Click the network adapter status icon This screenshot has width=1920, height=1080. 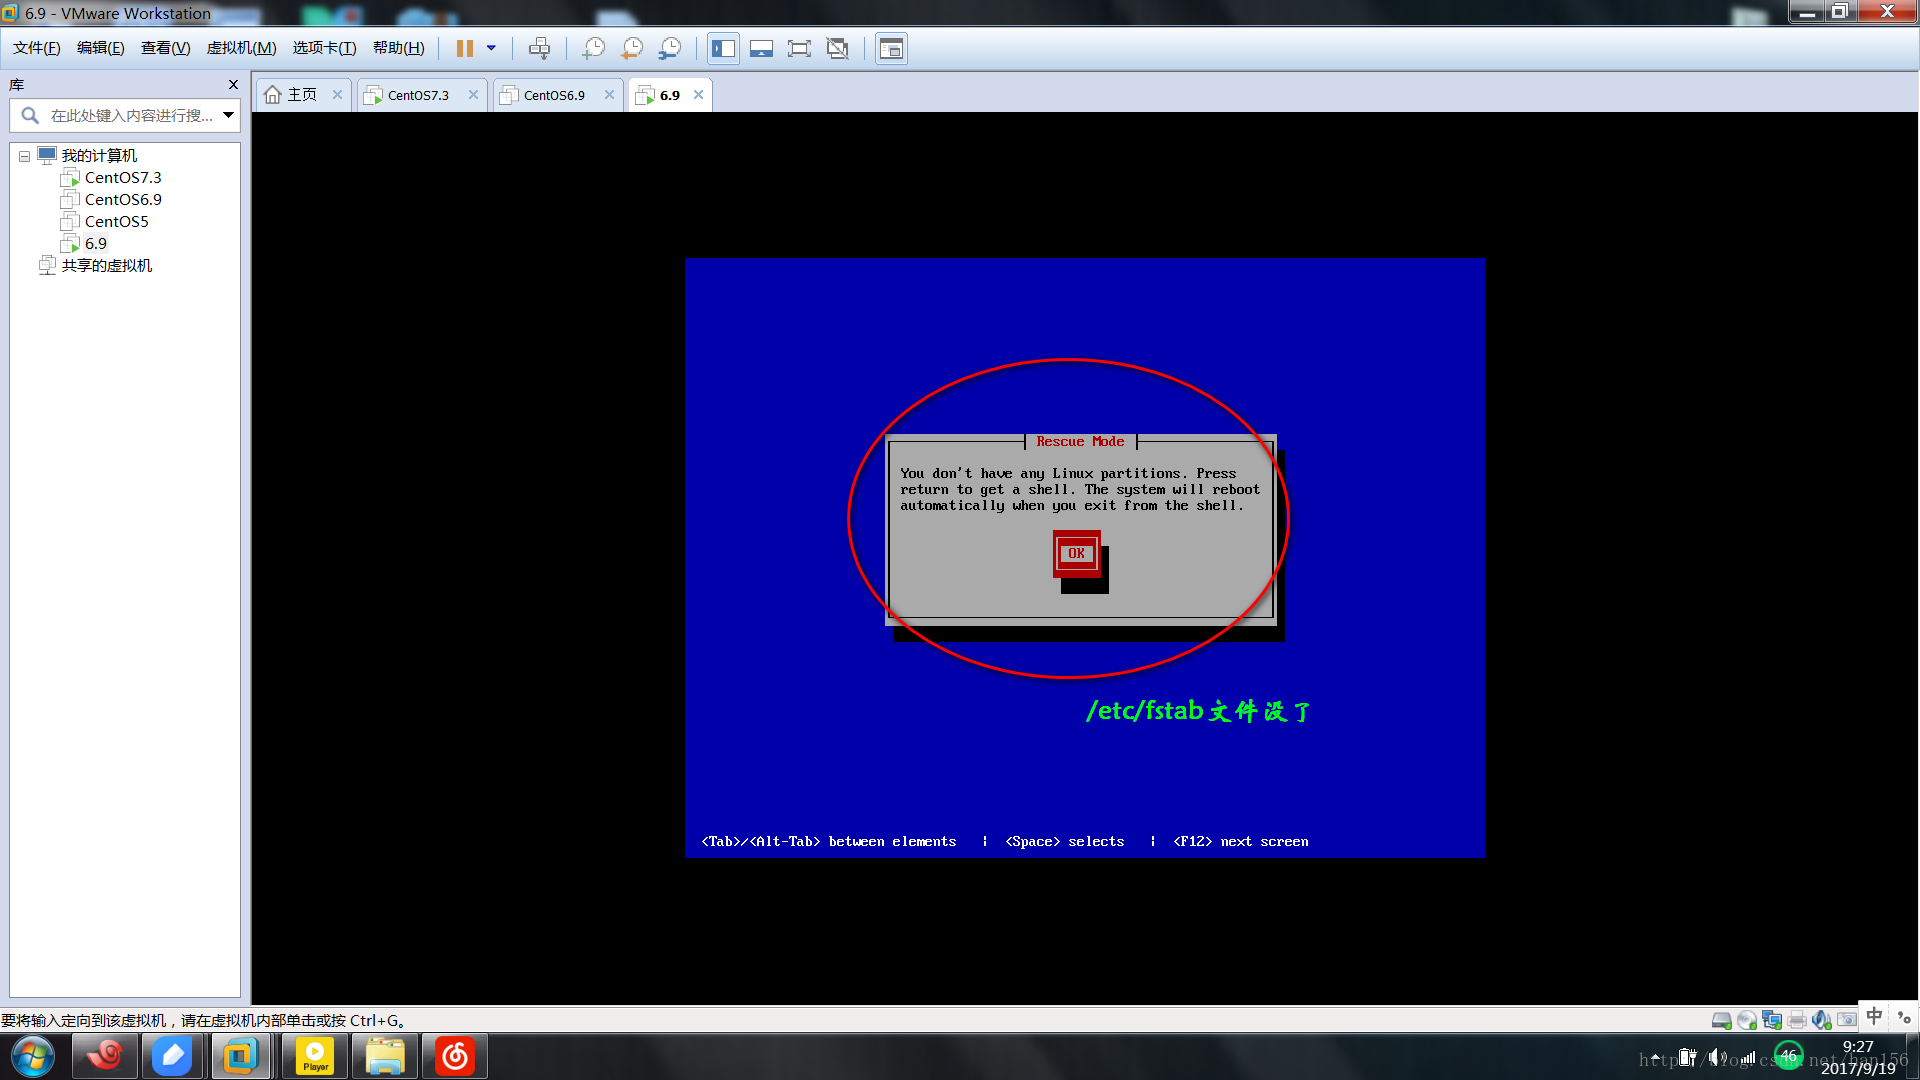tap(1772, 1020)
